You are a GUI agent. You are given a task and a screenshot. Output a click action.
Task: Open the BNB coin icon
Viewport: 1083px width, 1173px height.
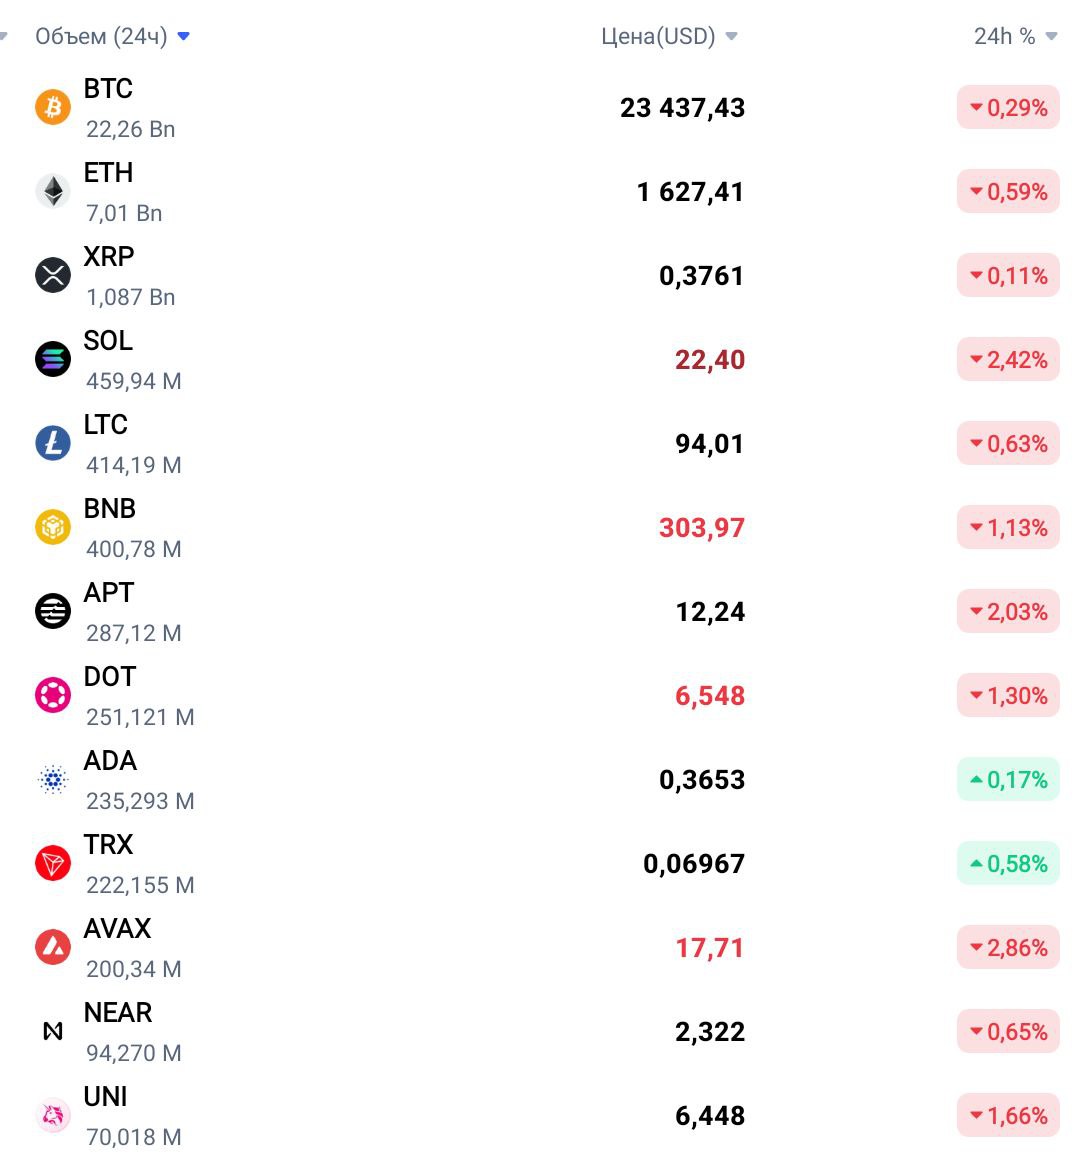click(x=53, y=527)
